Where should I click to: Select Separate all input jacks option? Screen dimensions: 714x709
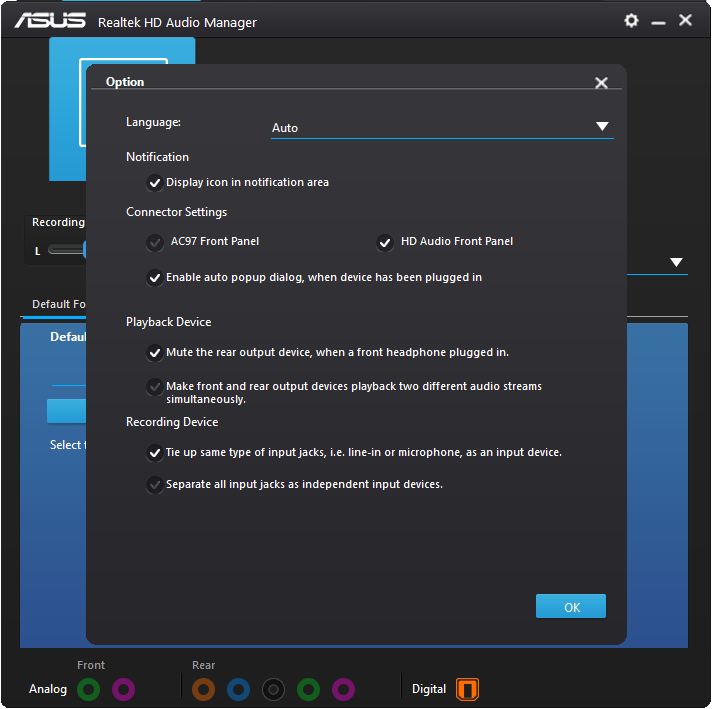155,485
